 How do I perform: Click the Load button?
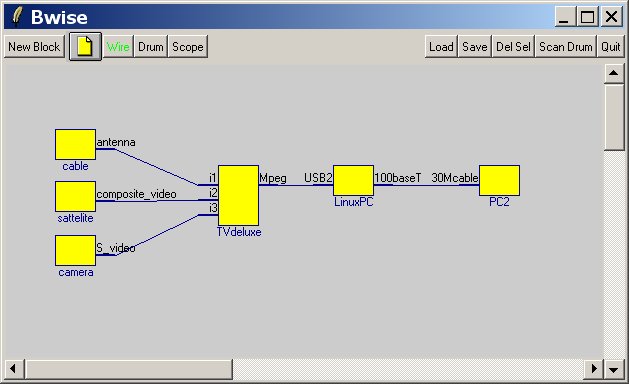[441, 47]
